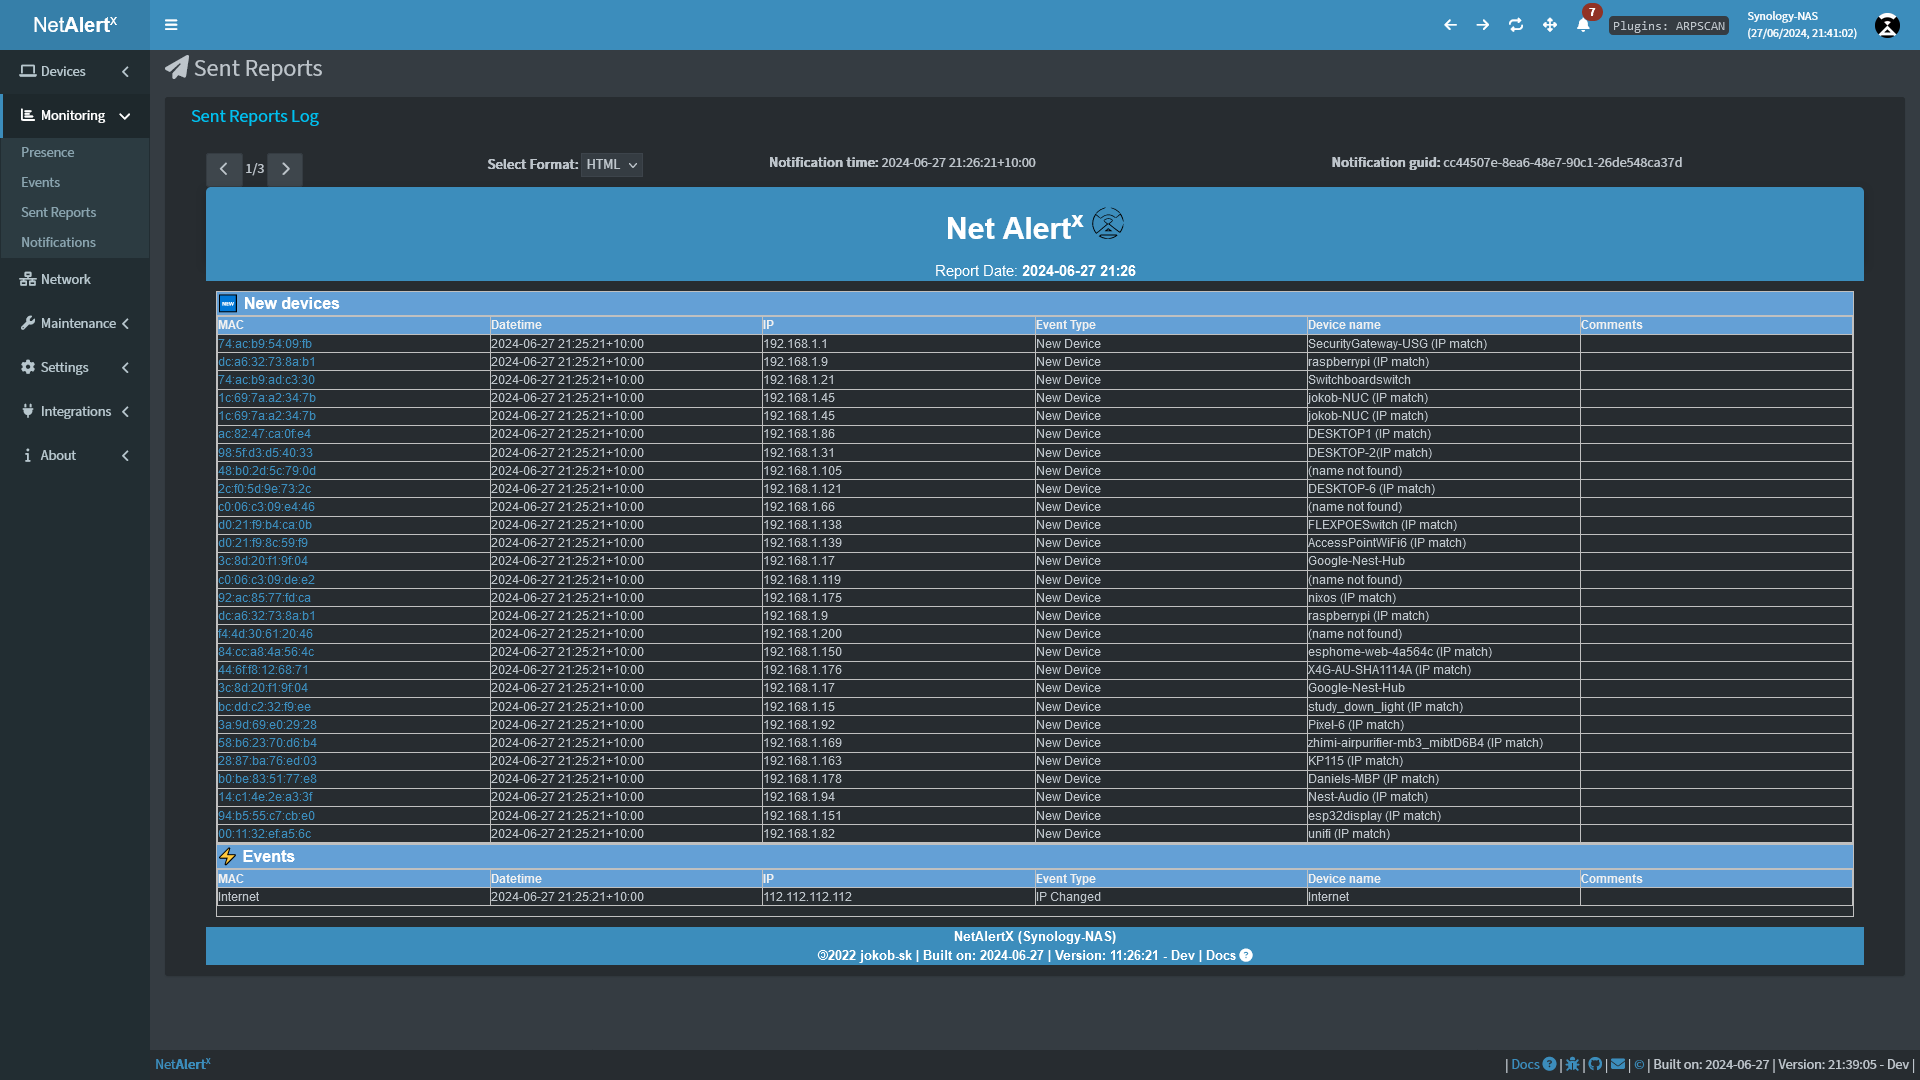Click the forward arrow in top bar
Viewport: 1920px width, 1080px height.
pos(1483,25)
